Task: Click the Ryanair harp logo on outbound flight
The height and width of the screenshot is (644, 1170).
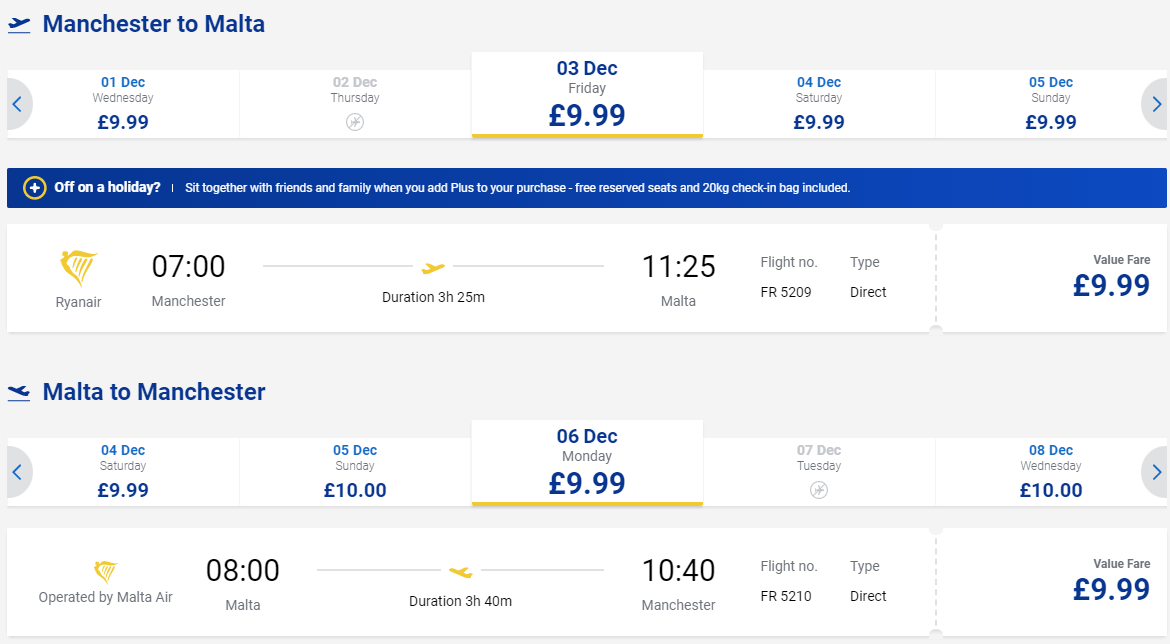Action: (x=78, y=269)
